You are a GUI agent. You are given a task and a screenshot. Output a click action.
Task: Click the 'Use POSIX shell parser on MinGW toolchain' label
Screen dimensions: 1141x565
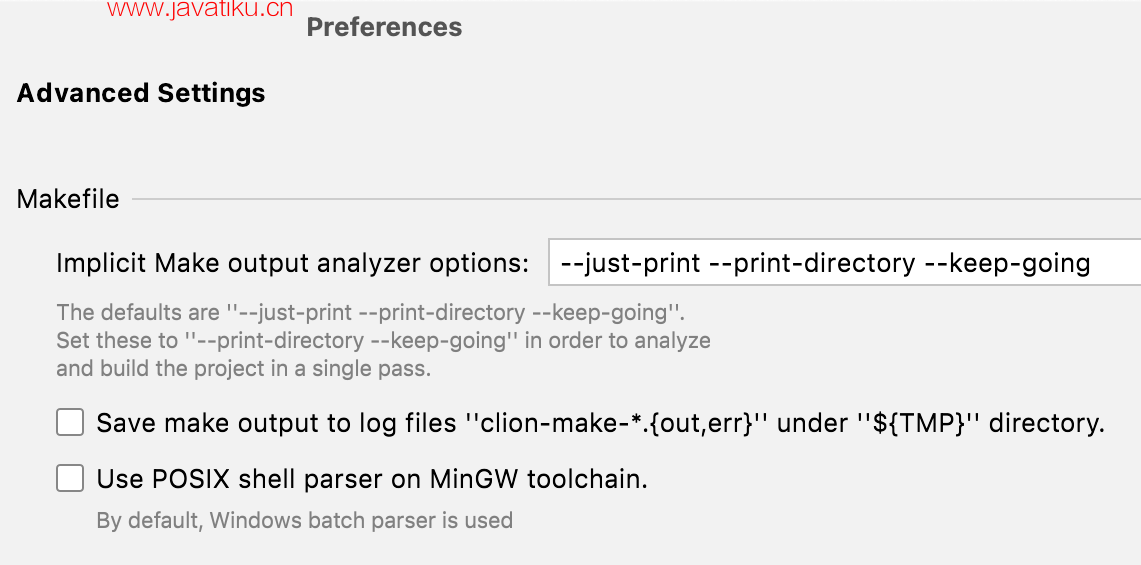pyautogui.click(x=372, y=479)
